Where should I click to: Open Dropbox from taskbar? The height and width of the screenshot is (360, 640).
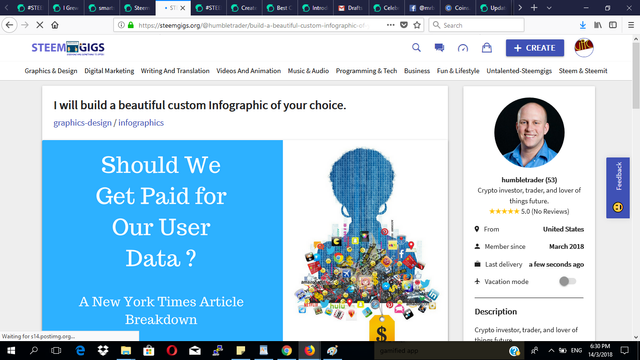[103, 351]
